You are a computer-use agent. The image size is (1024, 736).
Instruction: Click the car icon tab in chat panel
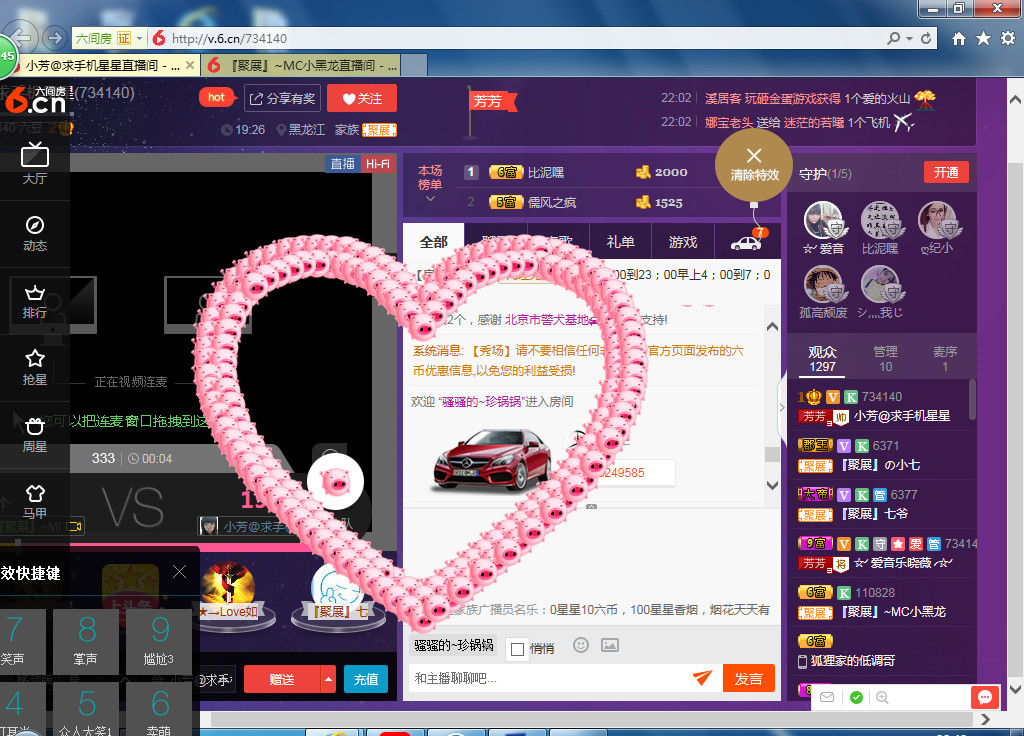coord(746,242)
